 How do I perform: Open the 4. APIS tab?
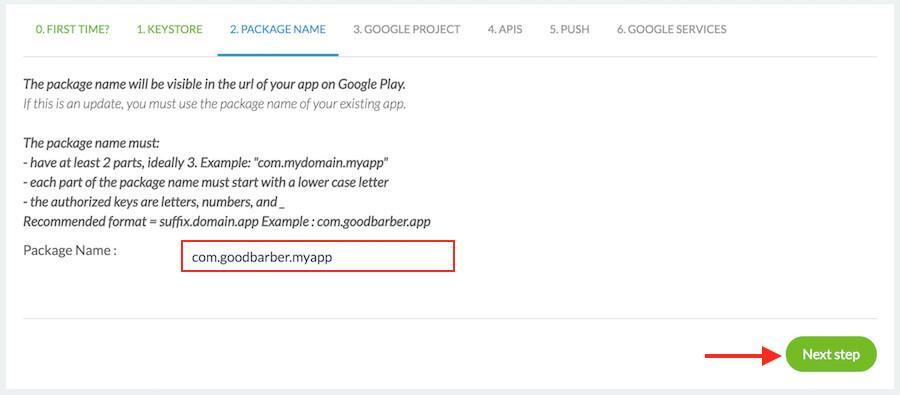(505, 29)
